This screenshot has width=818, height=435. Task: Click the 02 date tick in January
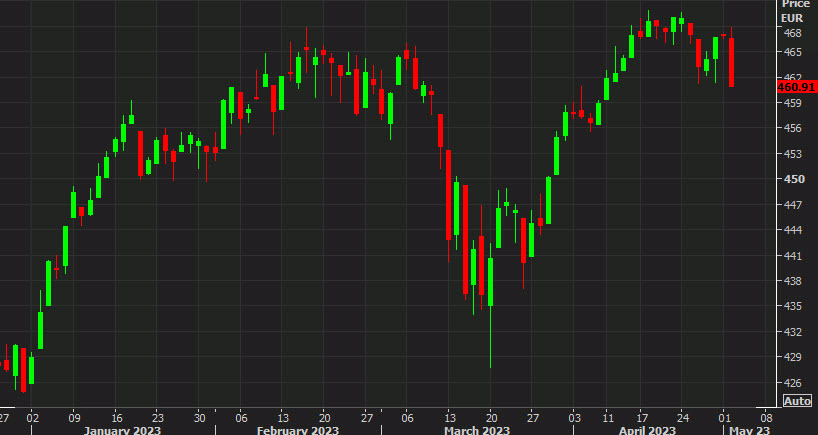(x=31, y=418)
